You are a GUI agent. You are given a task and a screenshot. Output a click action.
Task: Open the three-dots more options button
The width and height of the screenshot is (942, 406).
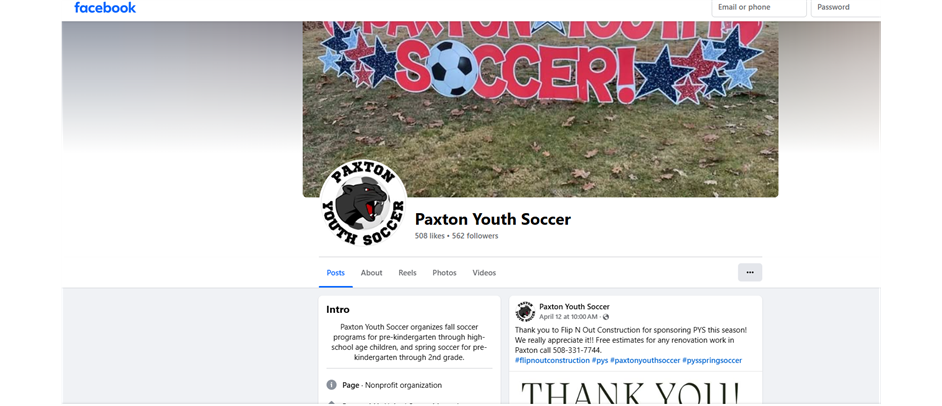(750, 272)
